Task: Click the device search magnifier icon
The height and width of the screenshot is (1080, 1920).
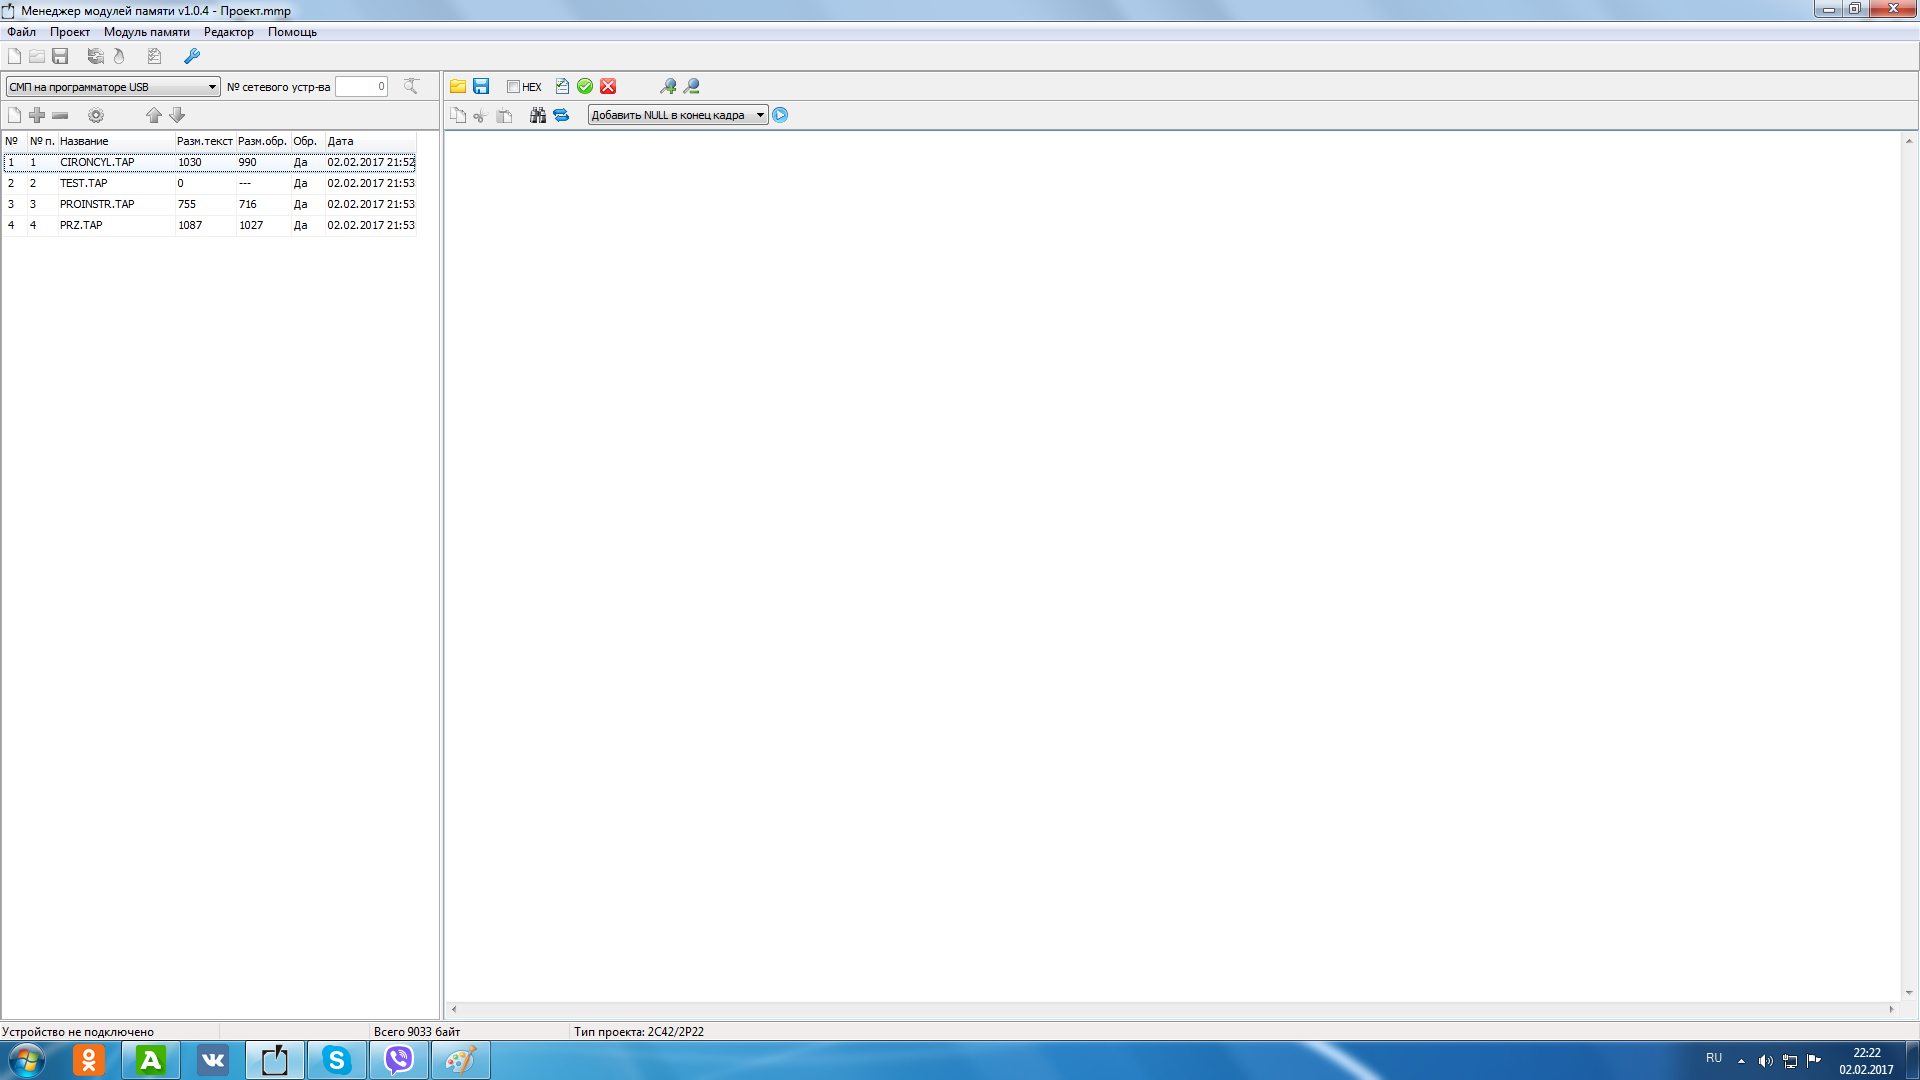Action: point(411,86)
